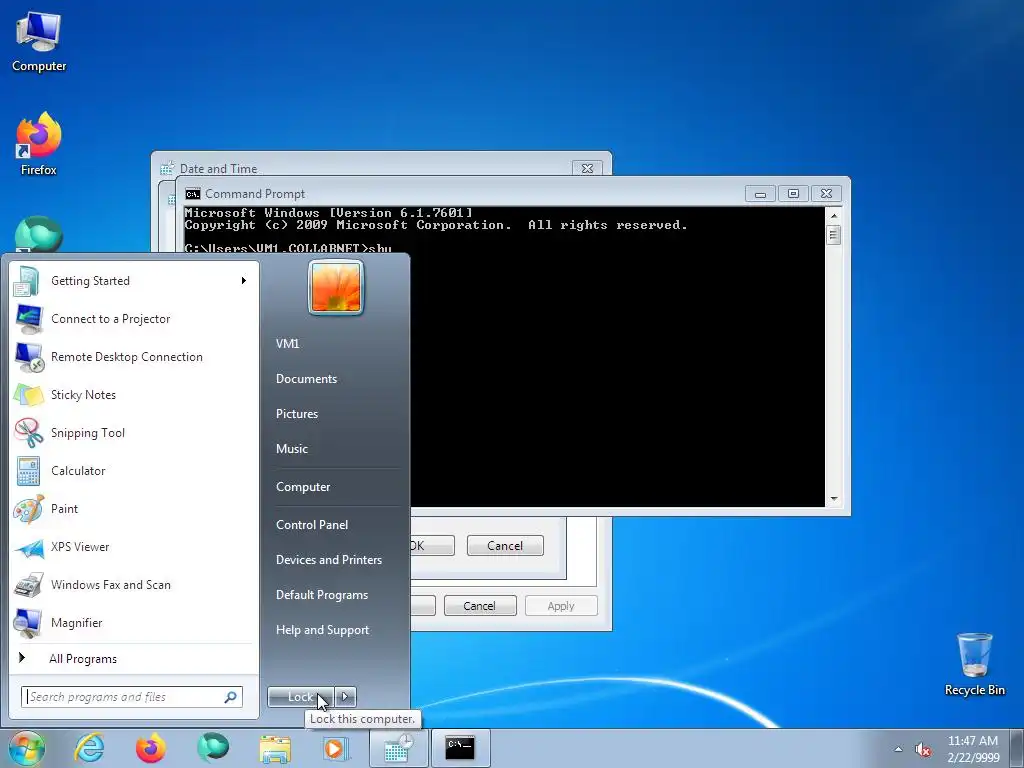This screenshot has width=1024, height=768.
Task: Close the Date and Time window
Action: 587,168
